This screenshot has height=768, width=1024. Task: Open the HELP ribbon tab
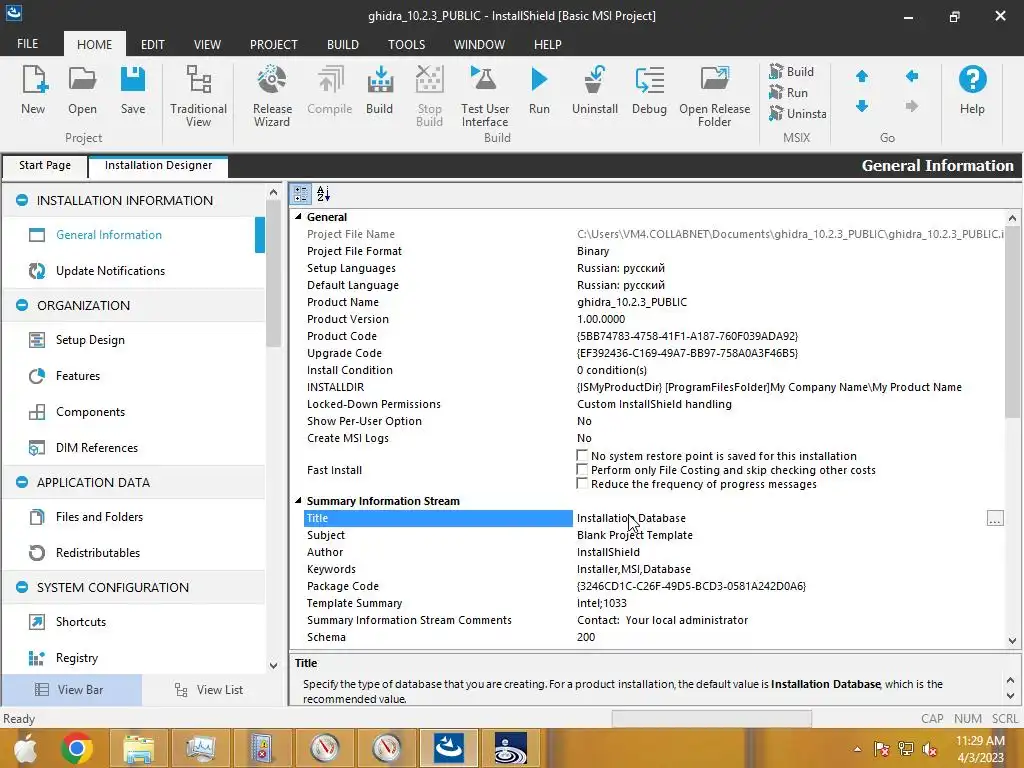pyautogui.click(x=547, y=44)
